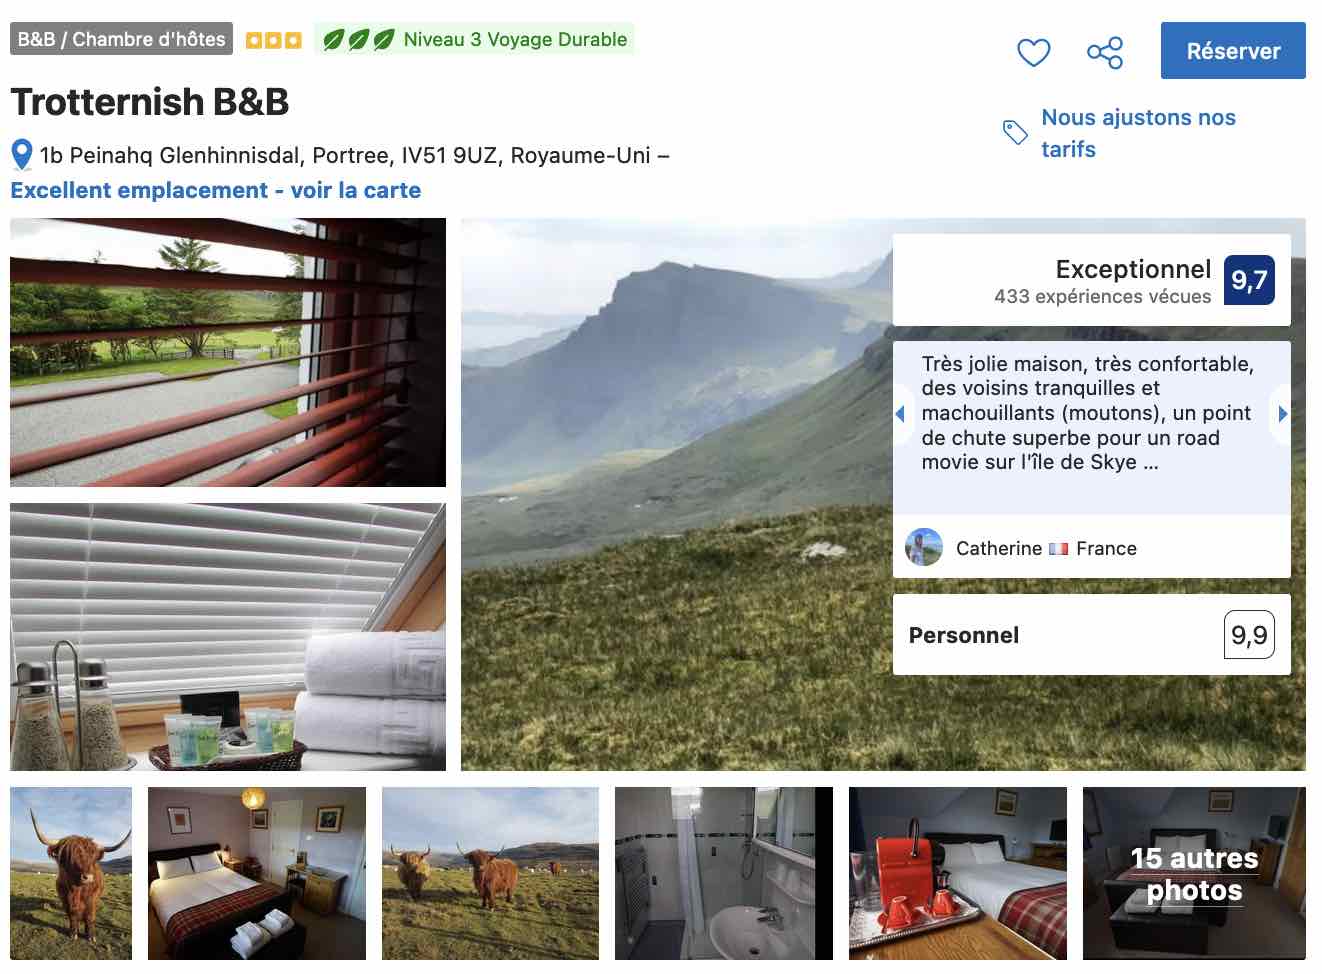Save property with the heart icon
This screenshot has height=974, width=1322.
(x=1033, y=52)
